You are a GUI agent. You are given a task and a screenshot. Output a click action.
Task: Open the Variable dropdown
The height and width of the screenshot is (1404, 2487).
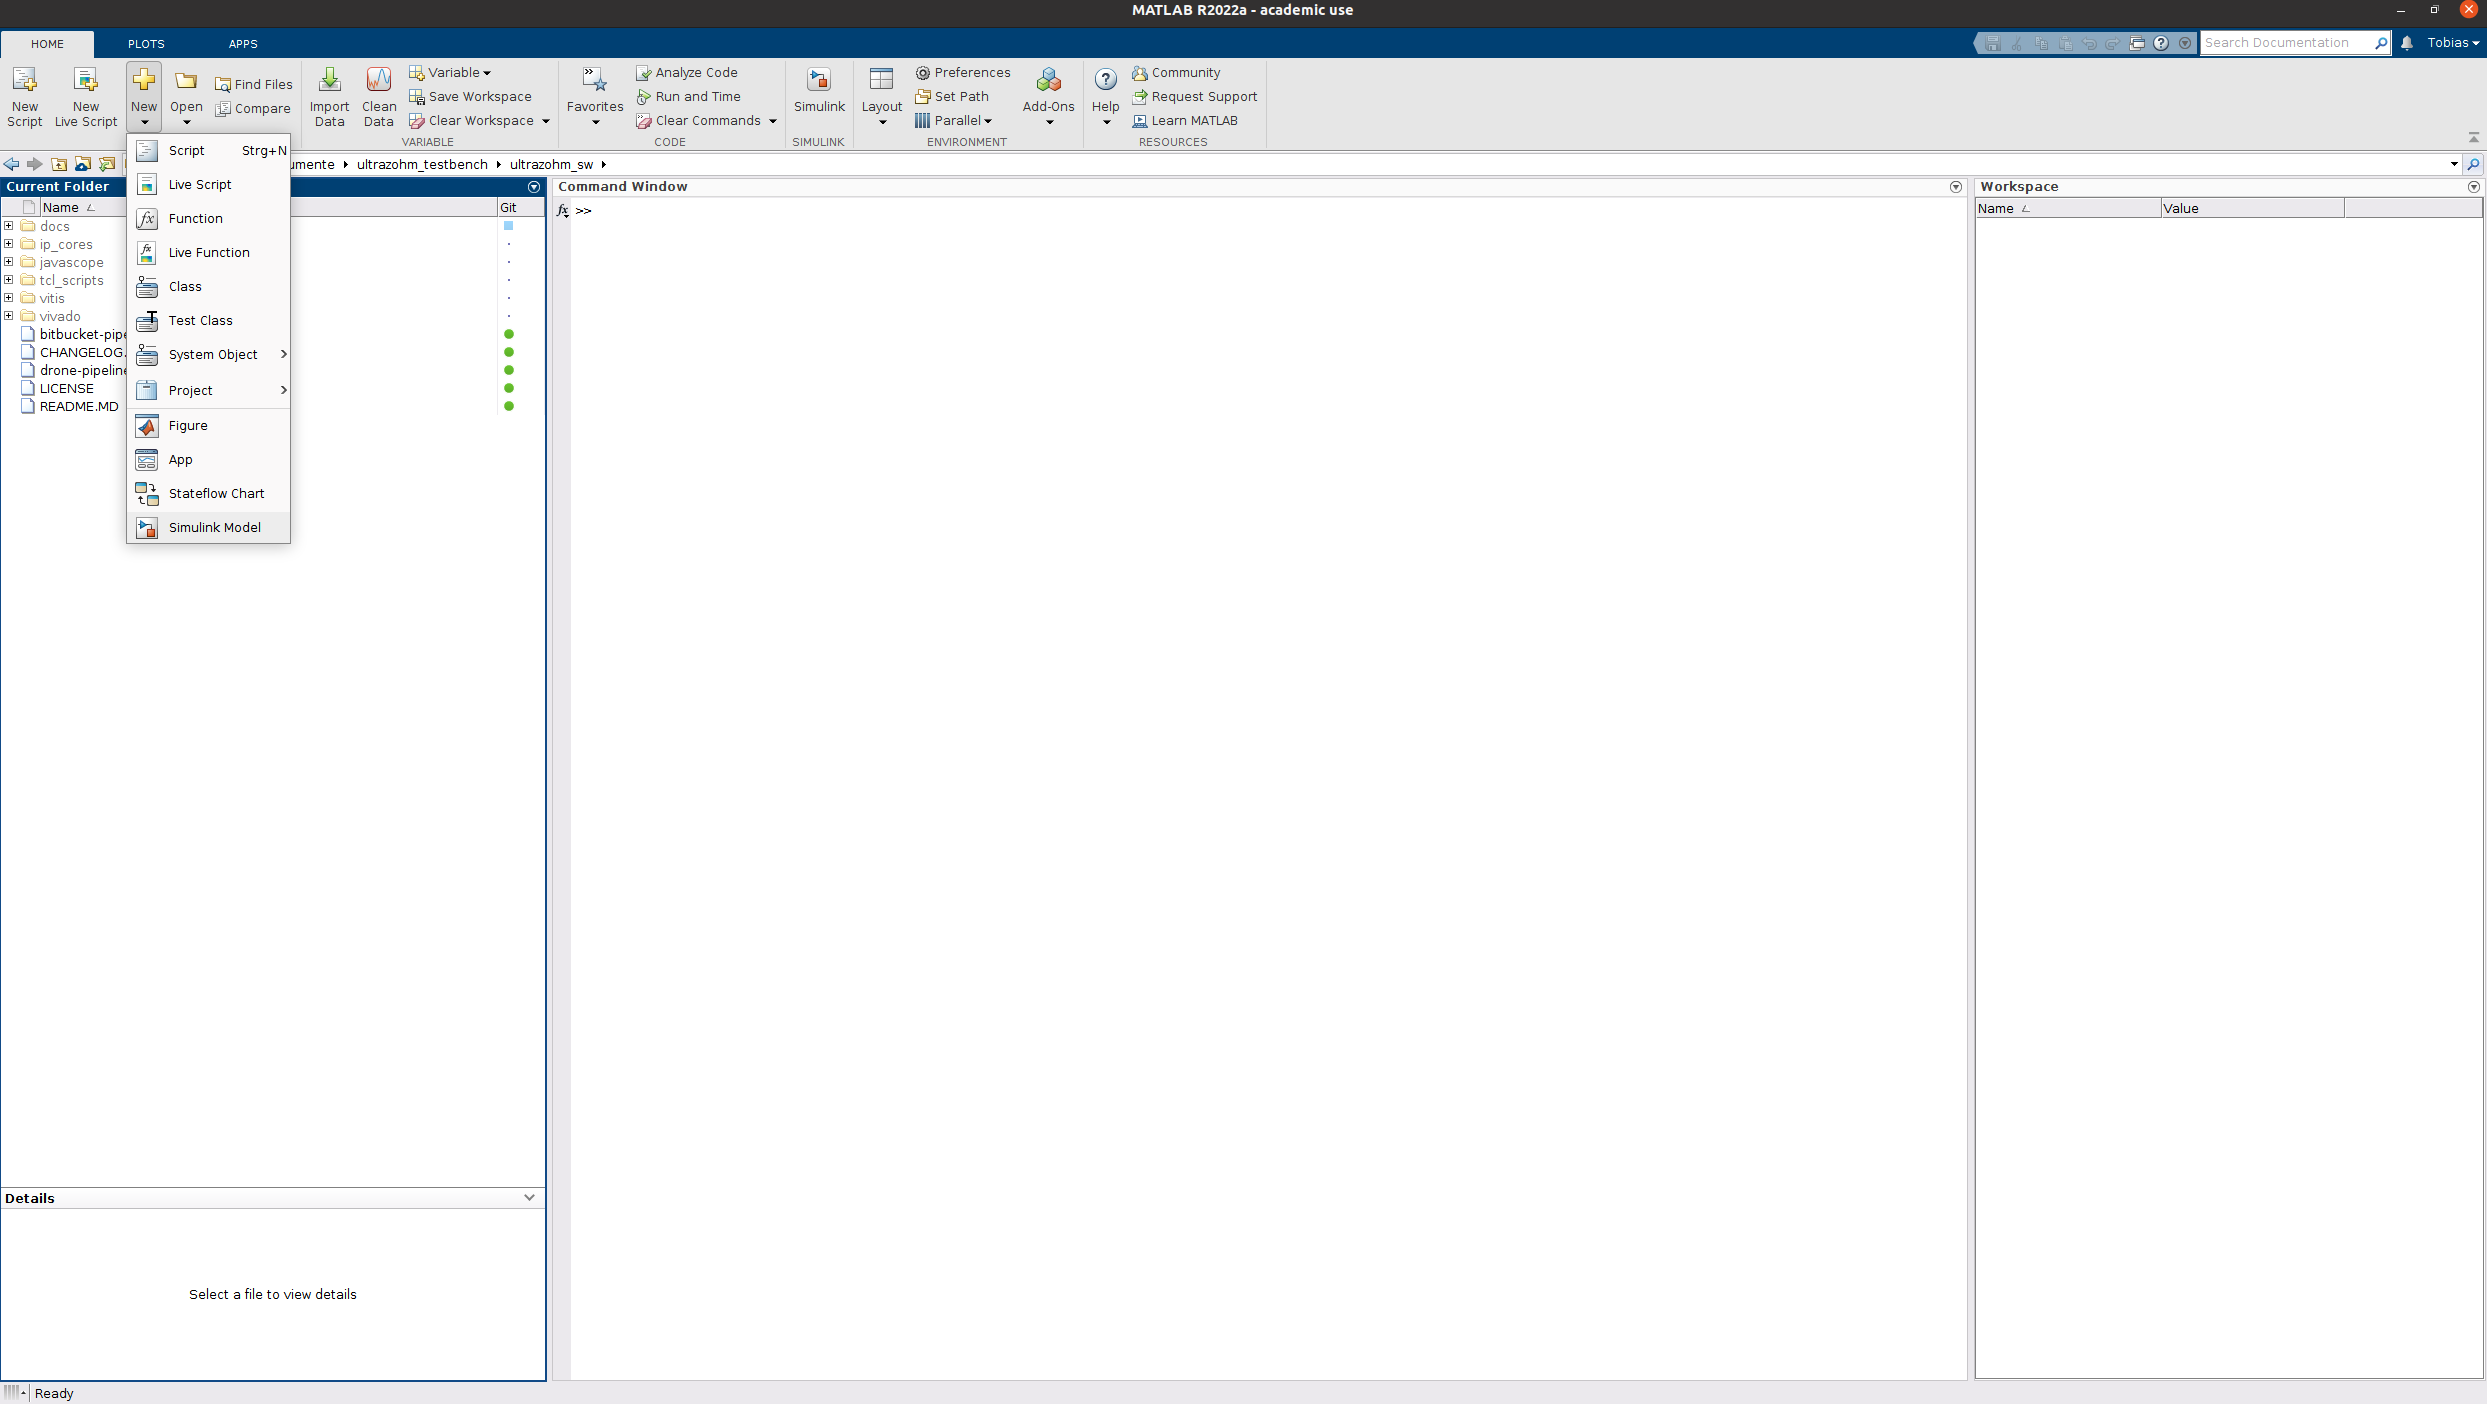tap(450, 73)
